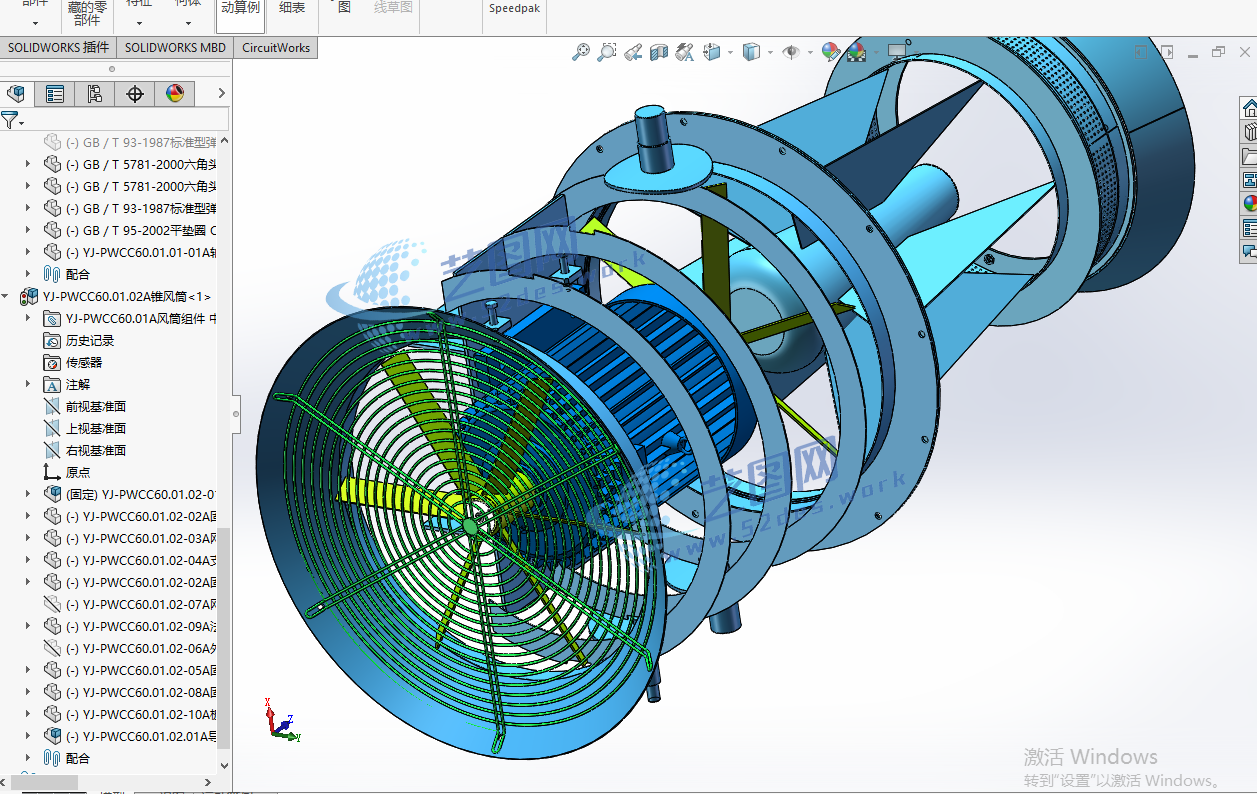Screen dimensions: 1257x794
Task: Open the File Explorer task pane icon
Action: click(1249, 155)
